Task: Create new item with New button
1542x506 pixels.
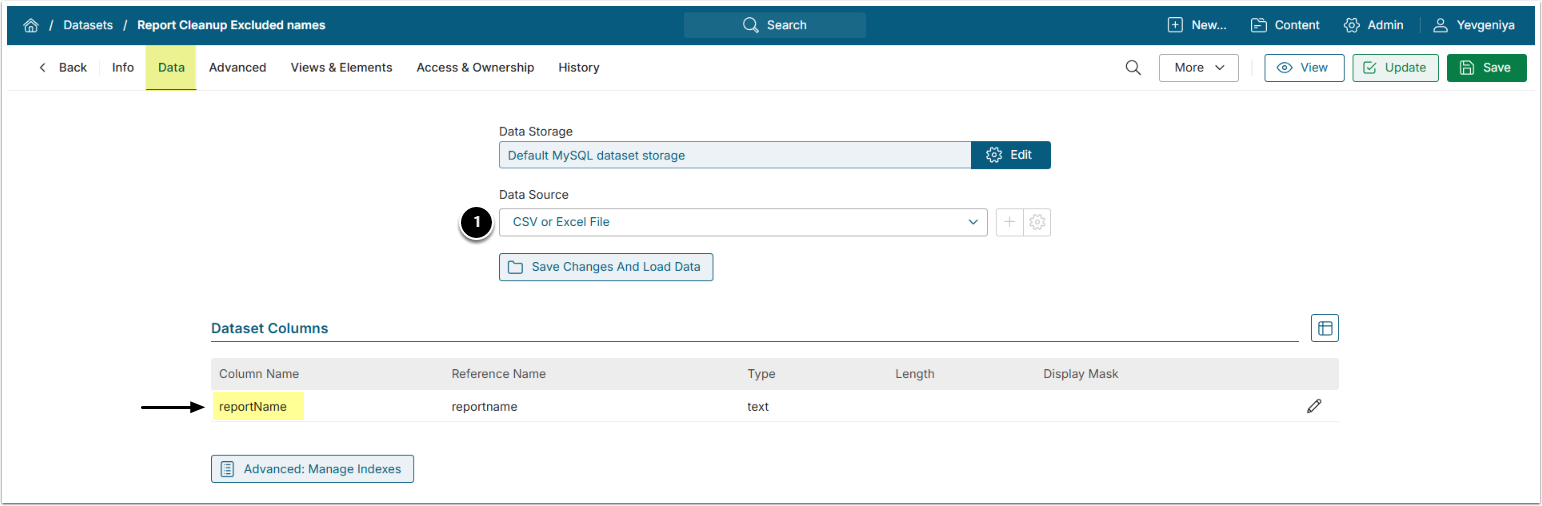Action: tap(1197, 25)
